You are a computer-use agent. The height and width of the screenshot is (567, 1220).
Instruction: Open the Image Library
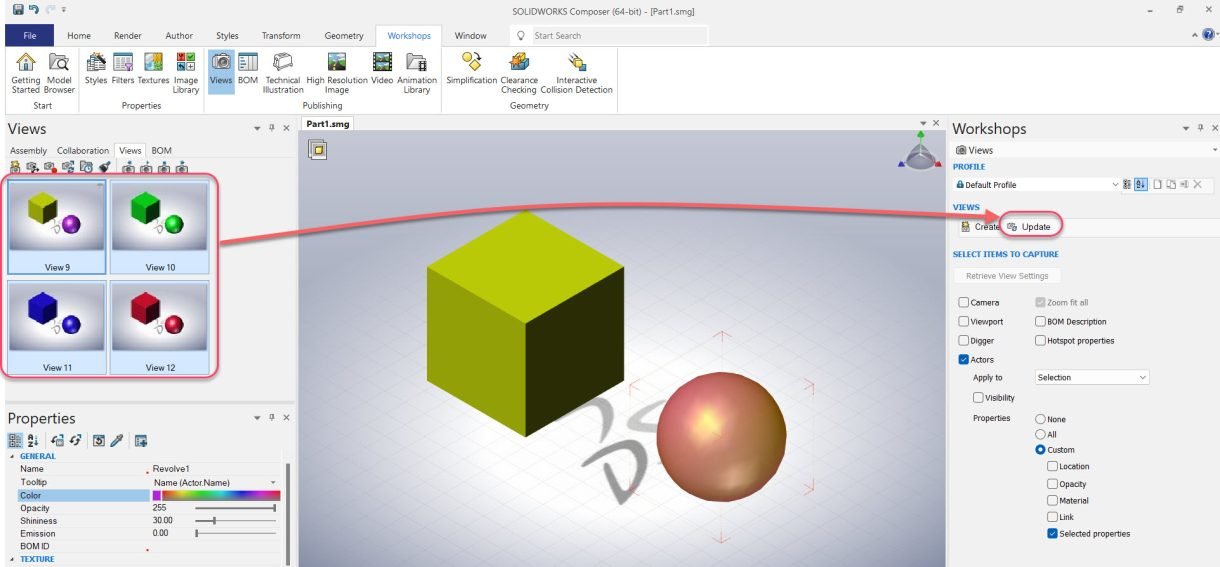[x=186, y=73]
